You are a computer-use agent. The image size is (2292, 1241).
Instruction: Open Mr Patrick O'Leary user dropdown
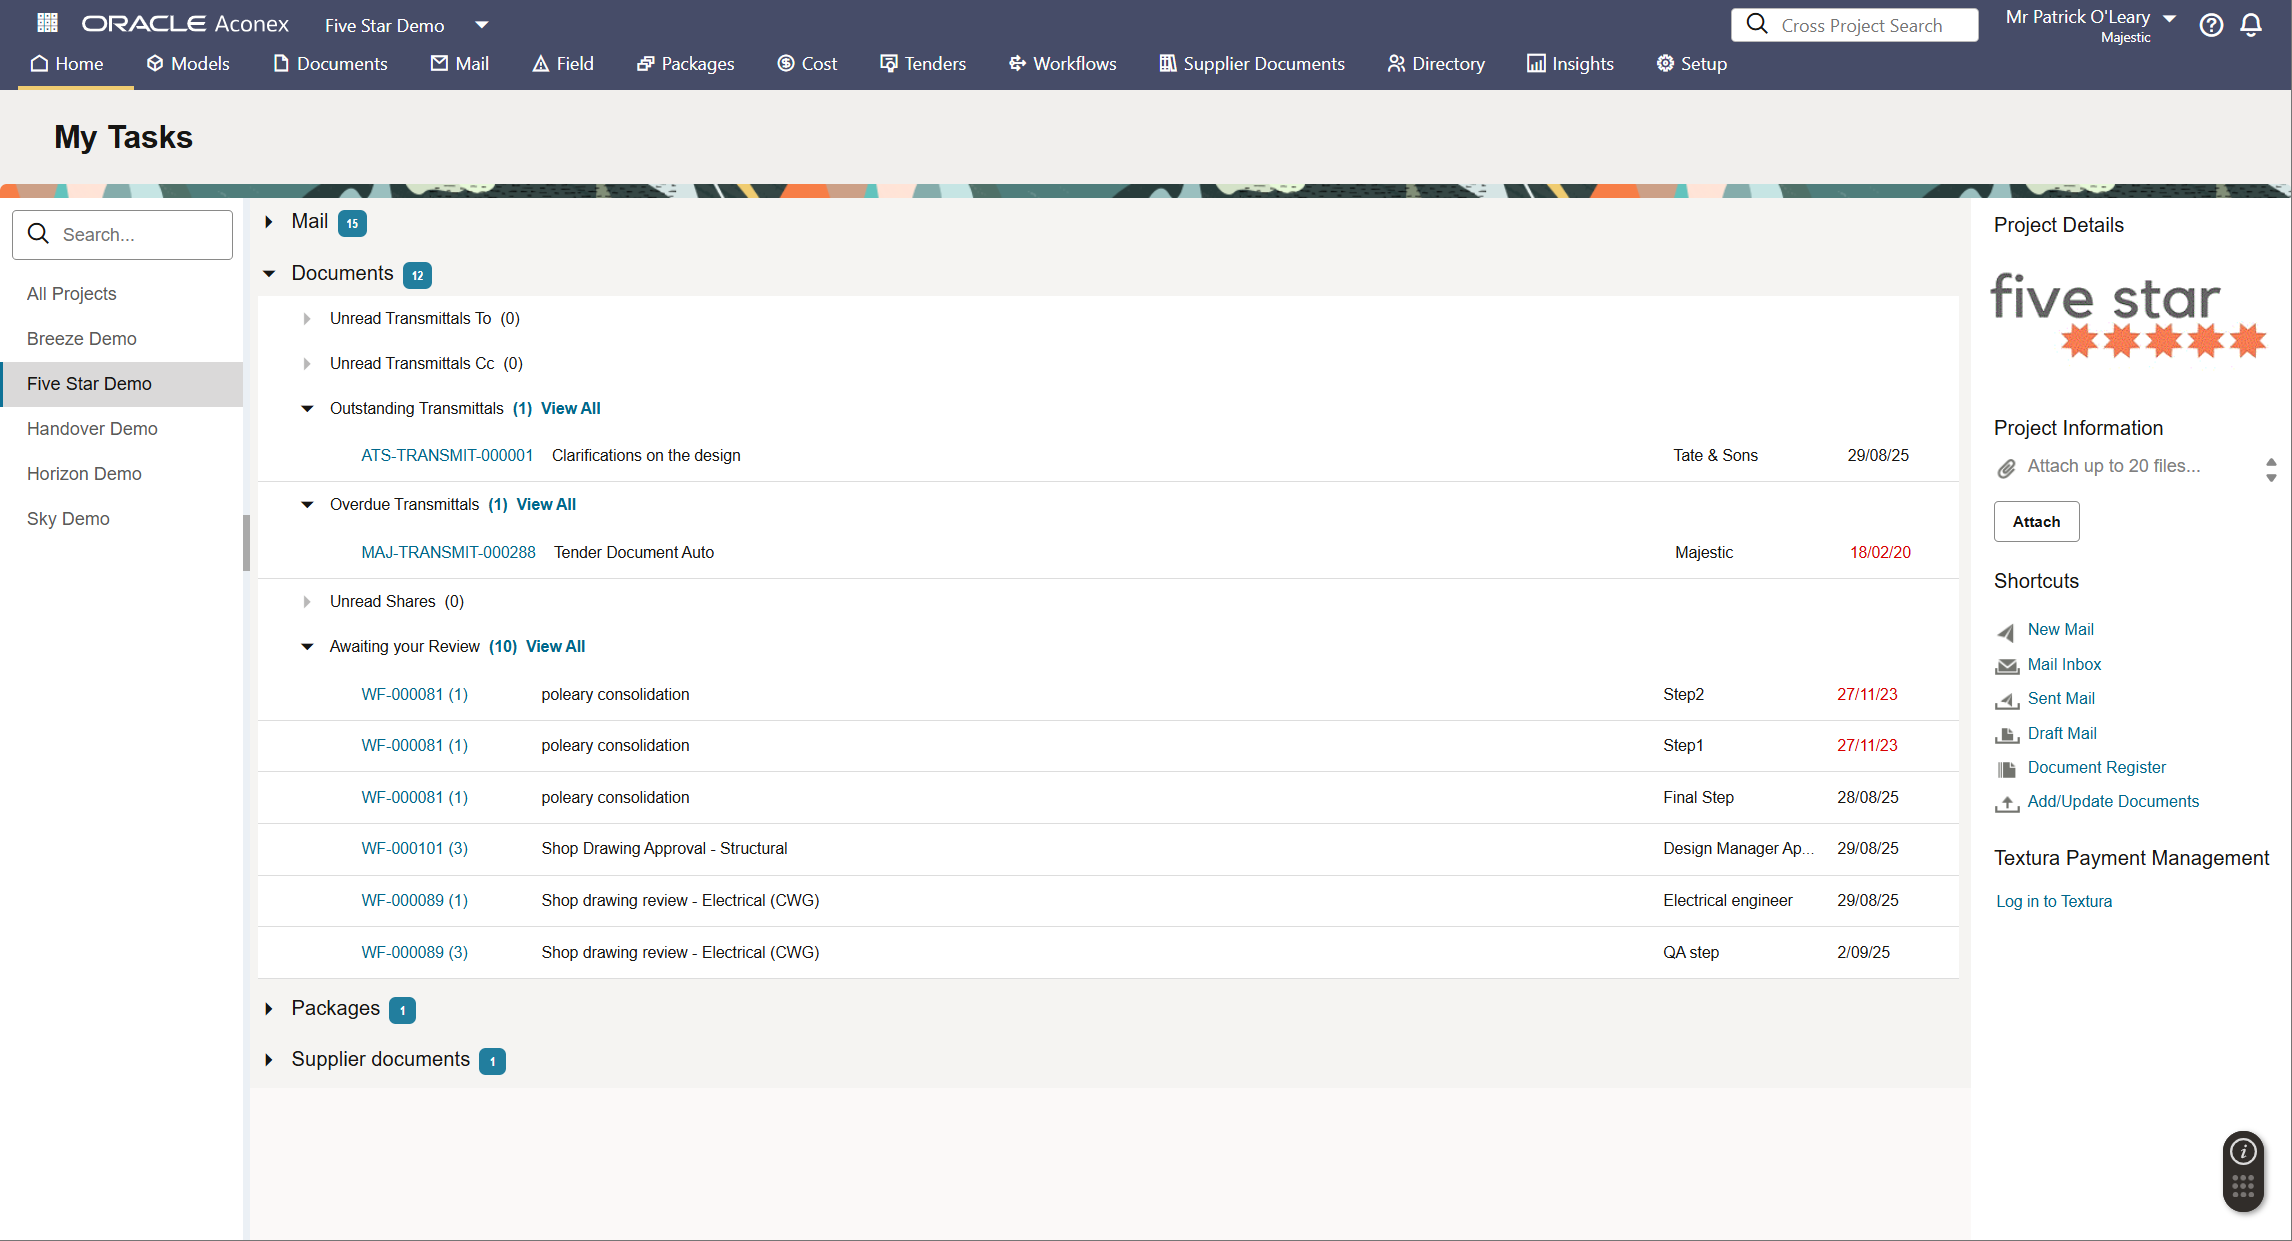(x=2169, y=18)
